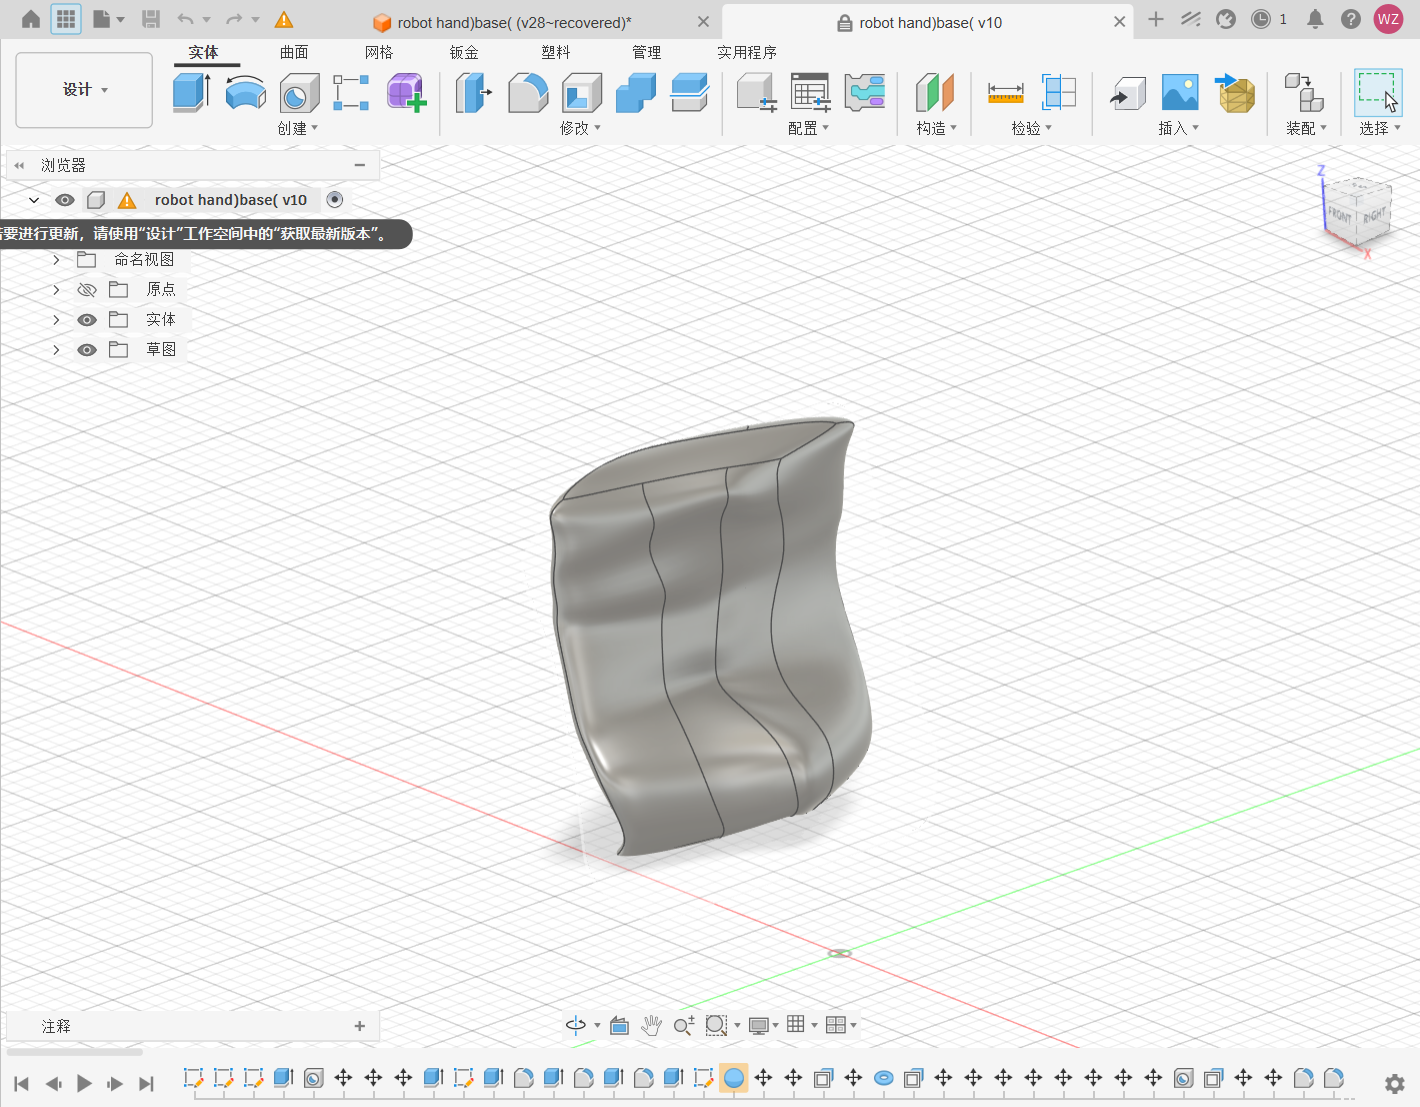Select the Extrude tool in the ribbon
The image size is (1420, 1107).
191,93
